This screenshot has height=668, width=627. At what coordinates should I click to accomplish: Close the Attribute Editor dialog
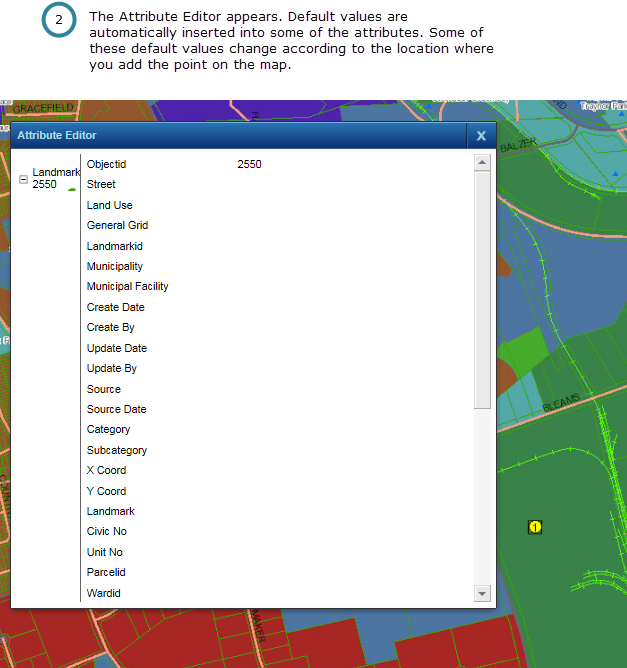[481, 136]
